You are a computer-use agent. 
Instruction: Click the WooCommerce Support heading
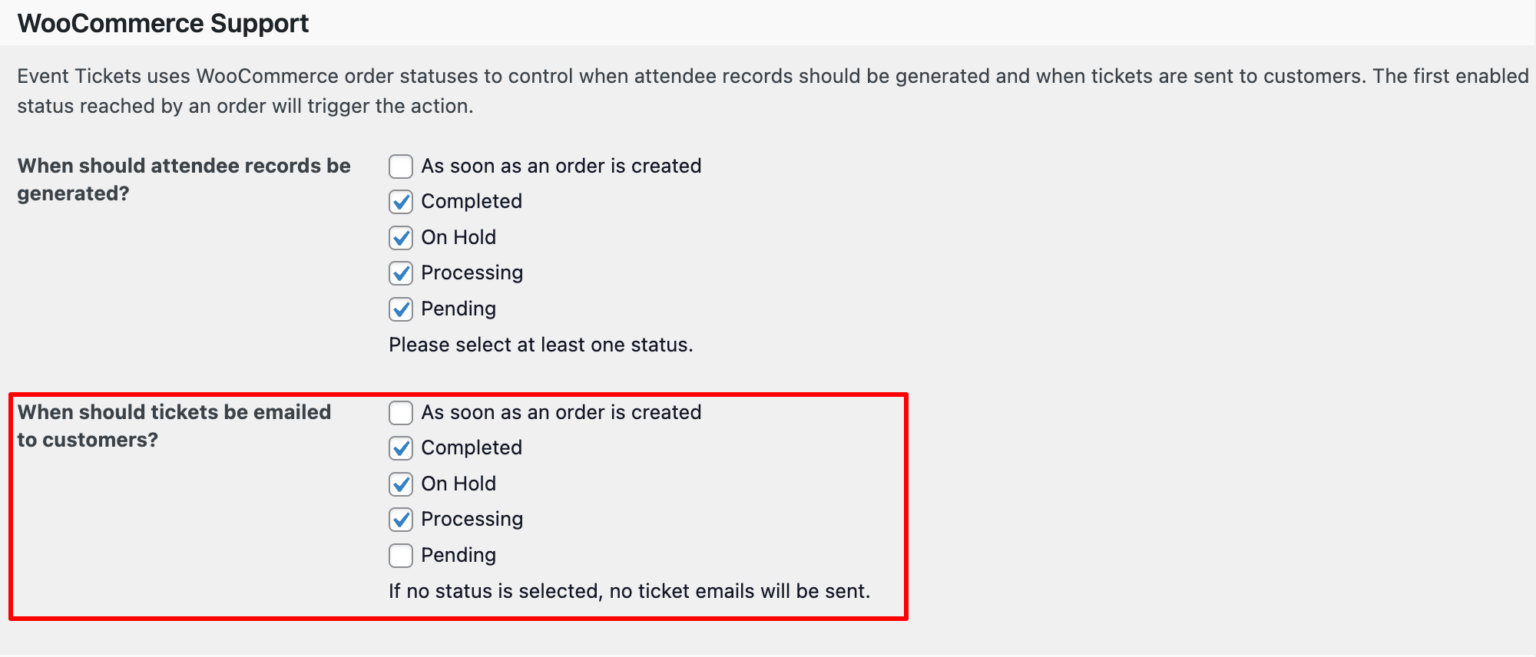(x=163, y=22)
